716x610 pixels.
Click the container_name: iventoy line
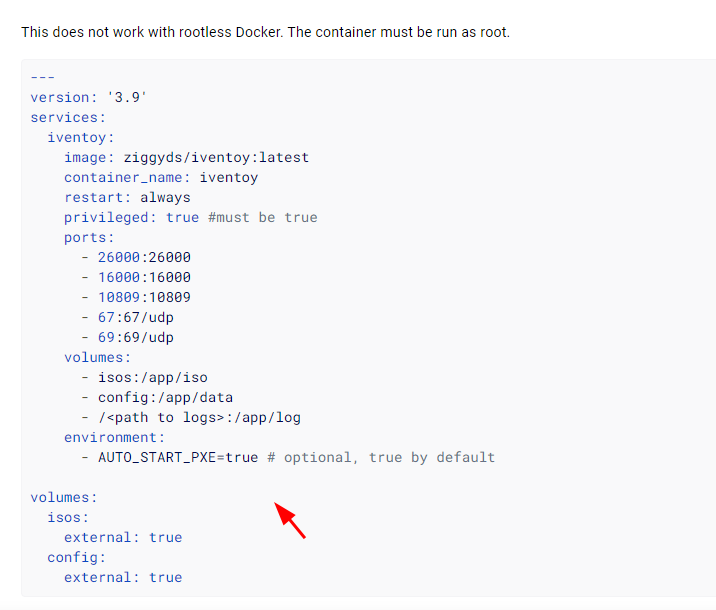pyautogui.click(x=161, y=177)
